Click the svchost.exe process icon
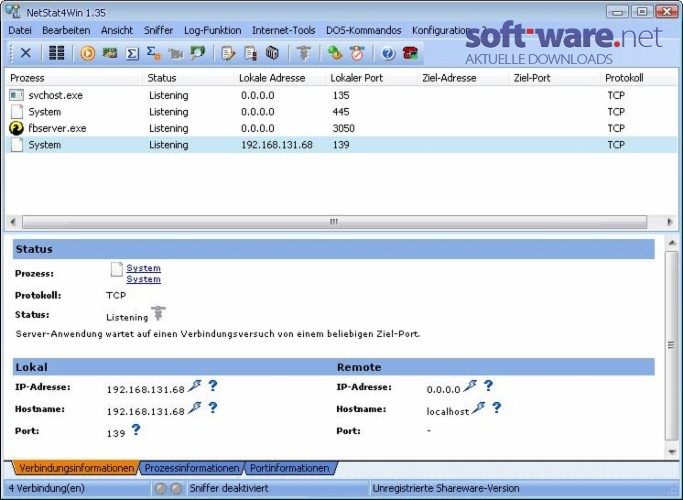Screen dimensions: 683x500 click(x=17, y=95)
